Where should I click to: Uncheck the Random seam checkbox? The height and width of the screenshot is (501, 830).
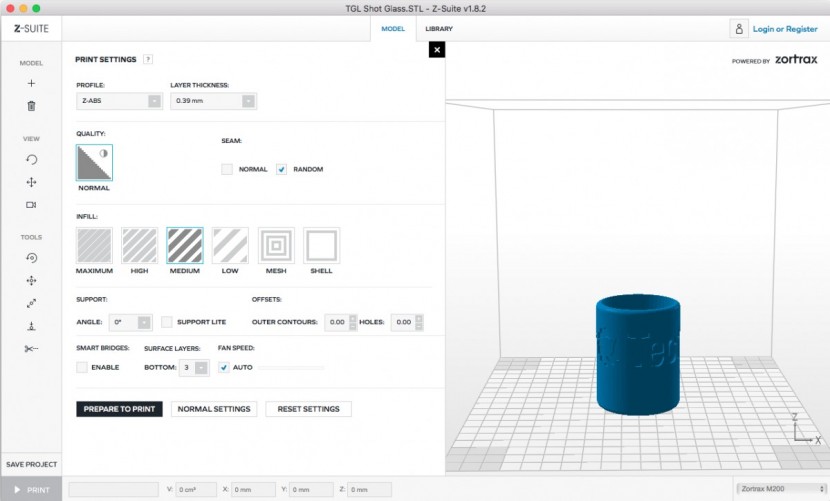282,169
